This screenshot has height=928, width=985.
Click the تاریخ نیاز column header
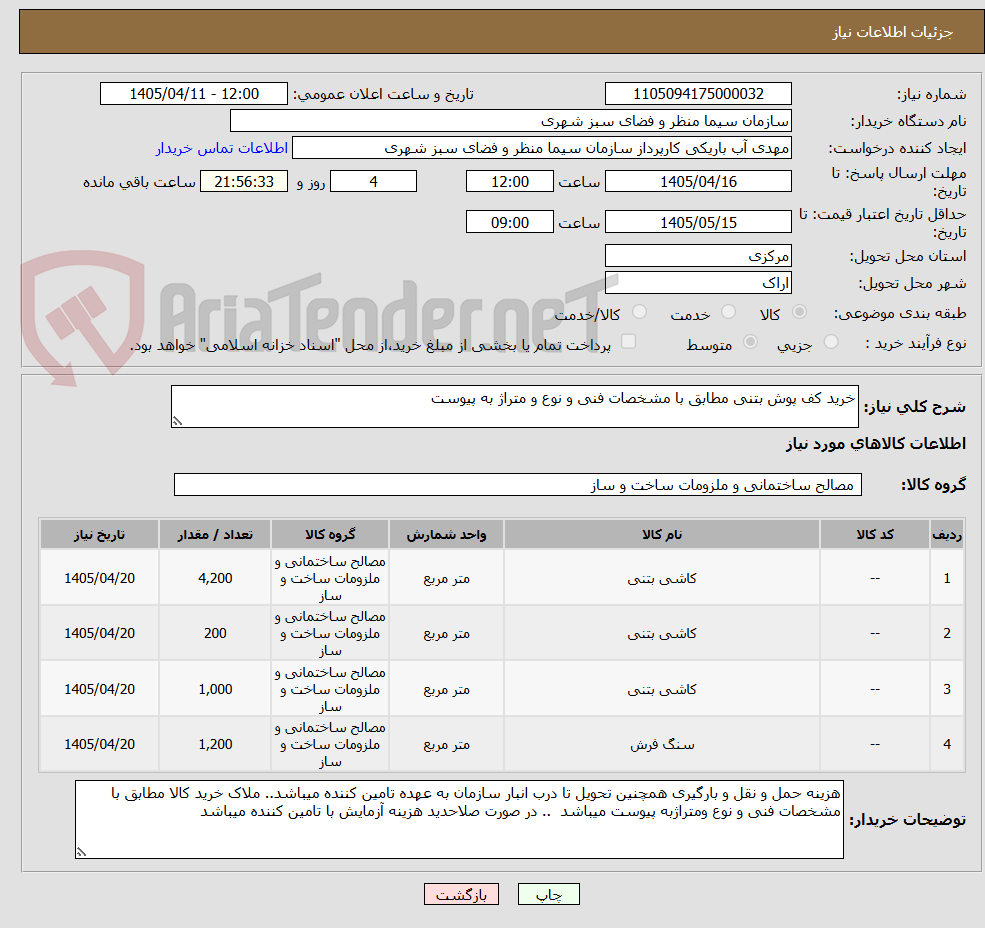tap(99, 534)
